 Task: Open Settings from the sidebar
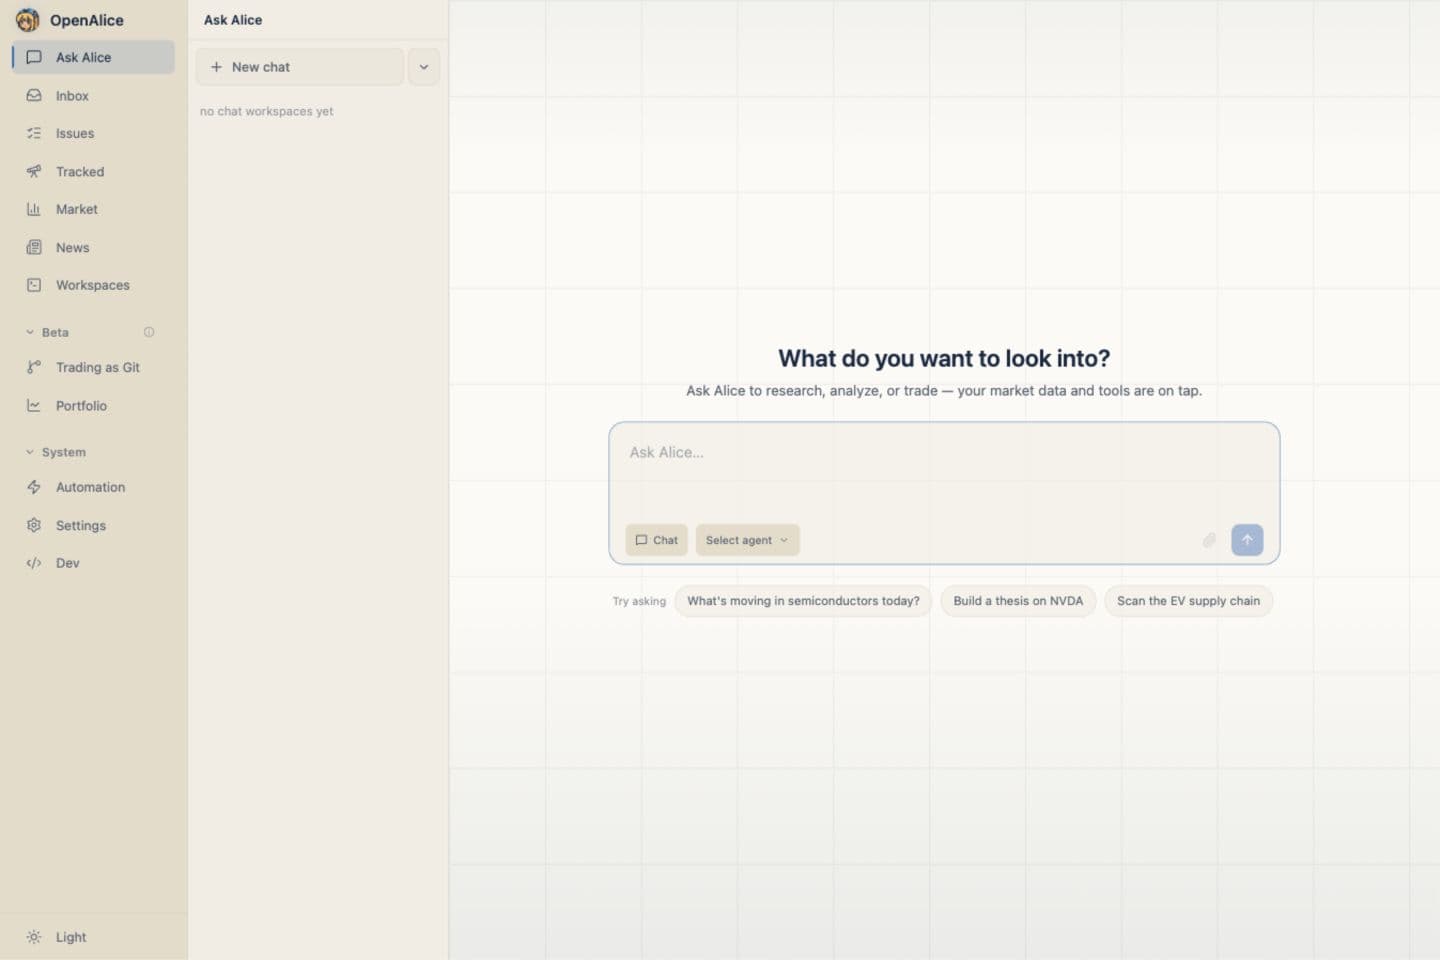pos(93,525)
